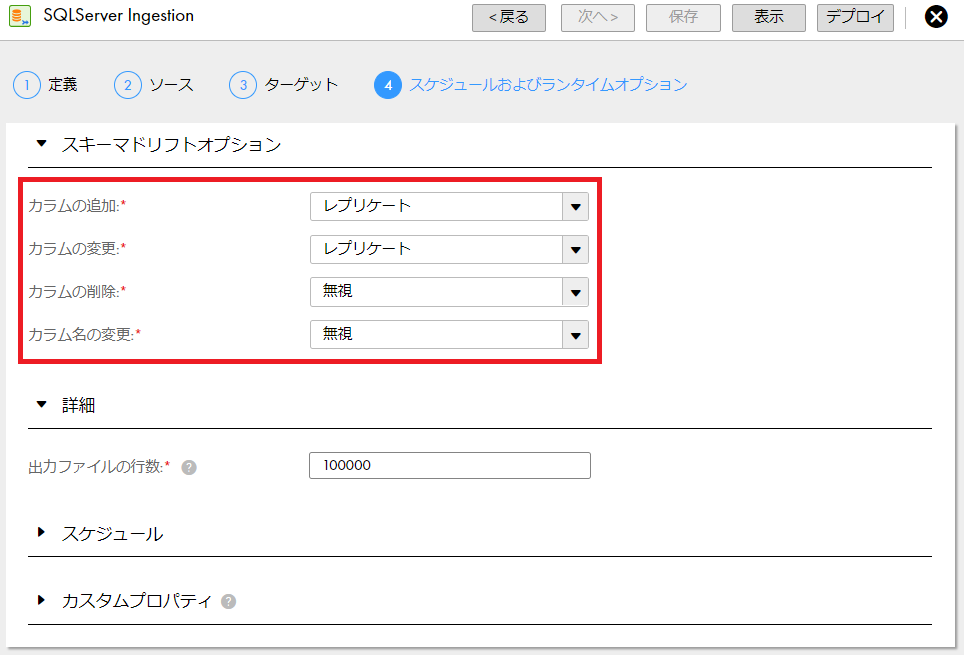The height and width of the screenshot is (655, 964).
Task: Click the step 4 circle icon
Action: pyautogui.click(x=388, y=85)
